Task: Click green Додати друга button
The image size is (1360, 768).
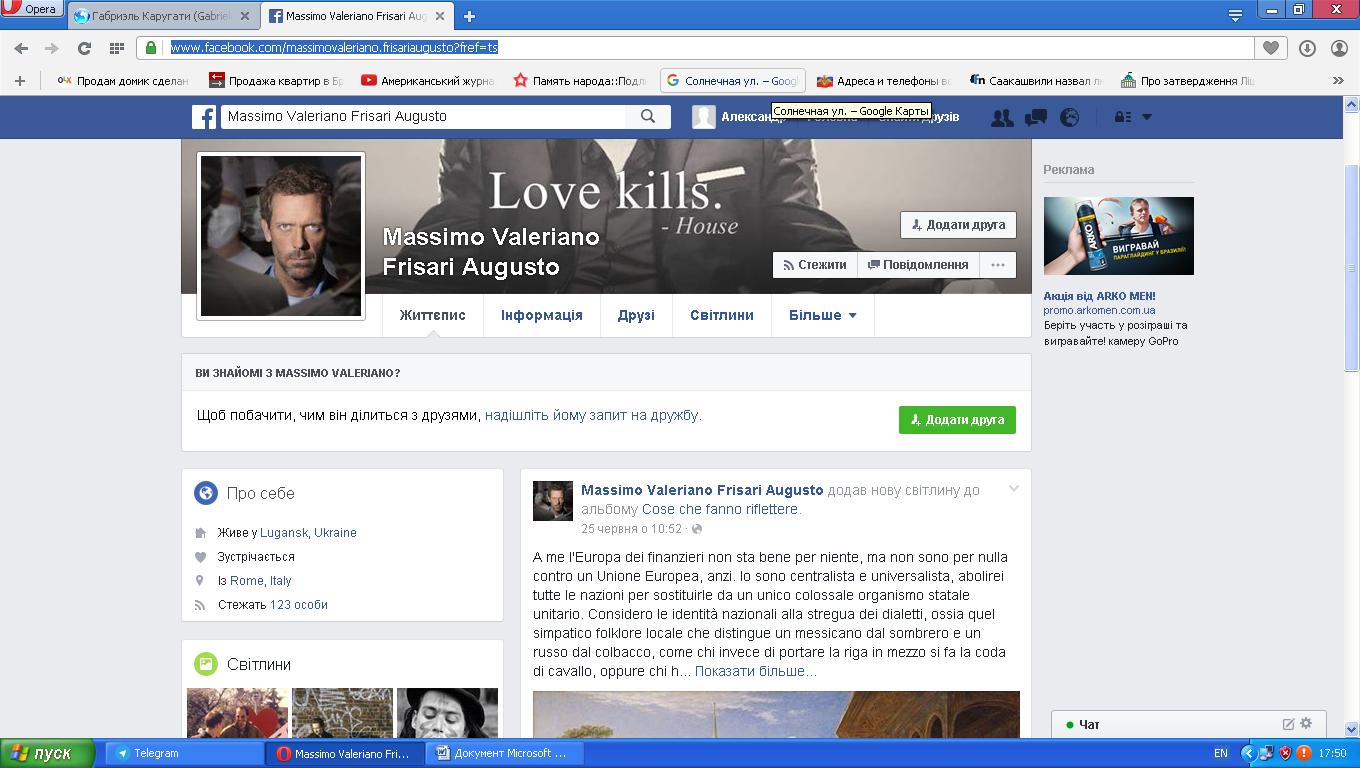Action: pos(957,420)
